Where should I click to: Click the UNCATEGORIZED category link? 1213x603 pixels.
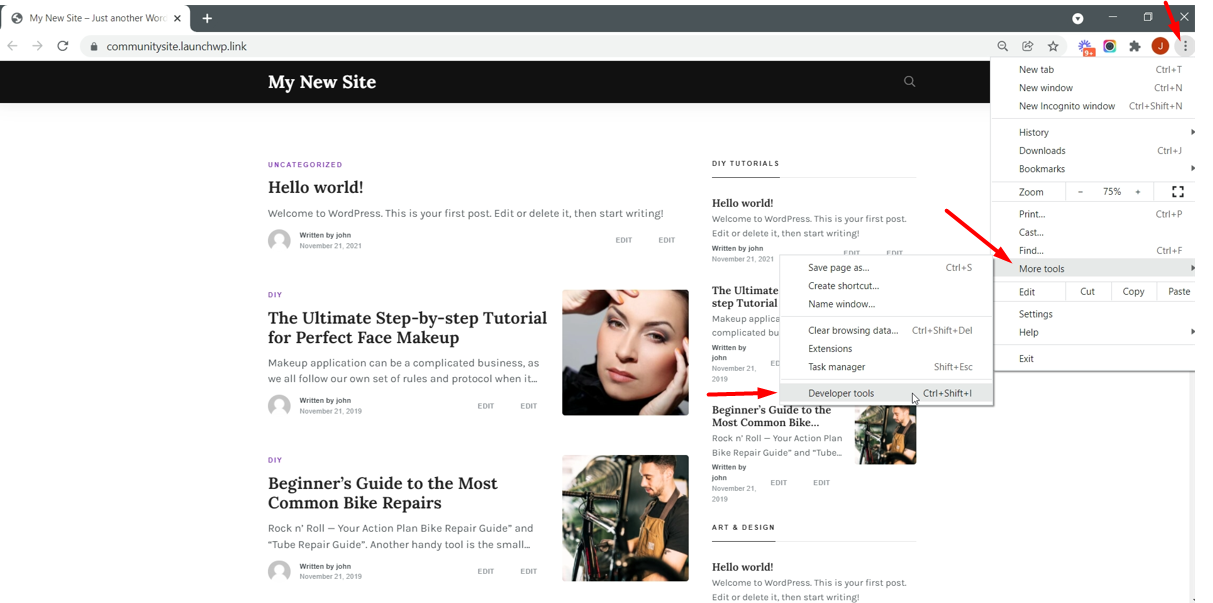click(x=305, y=165)
